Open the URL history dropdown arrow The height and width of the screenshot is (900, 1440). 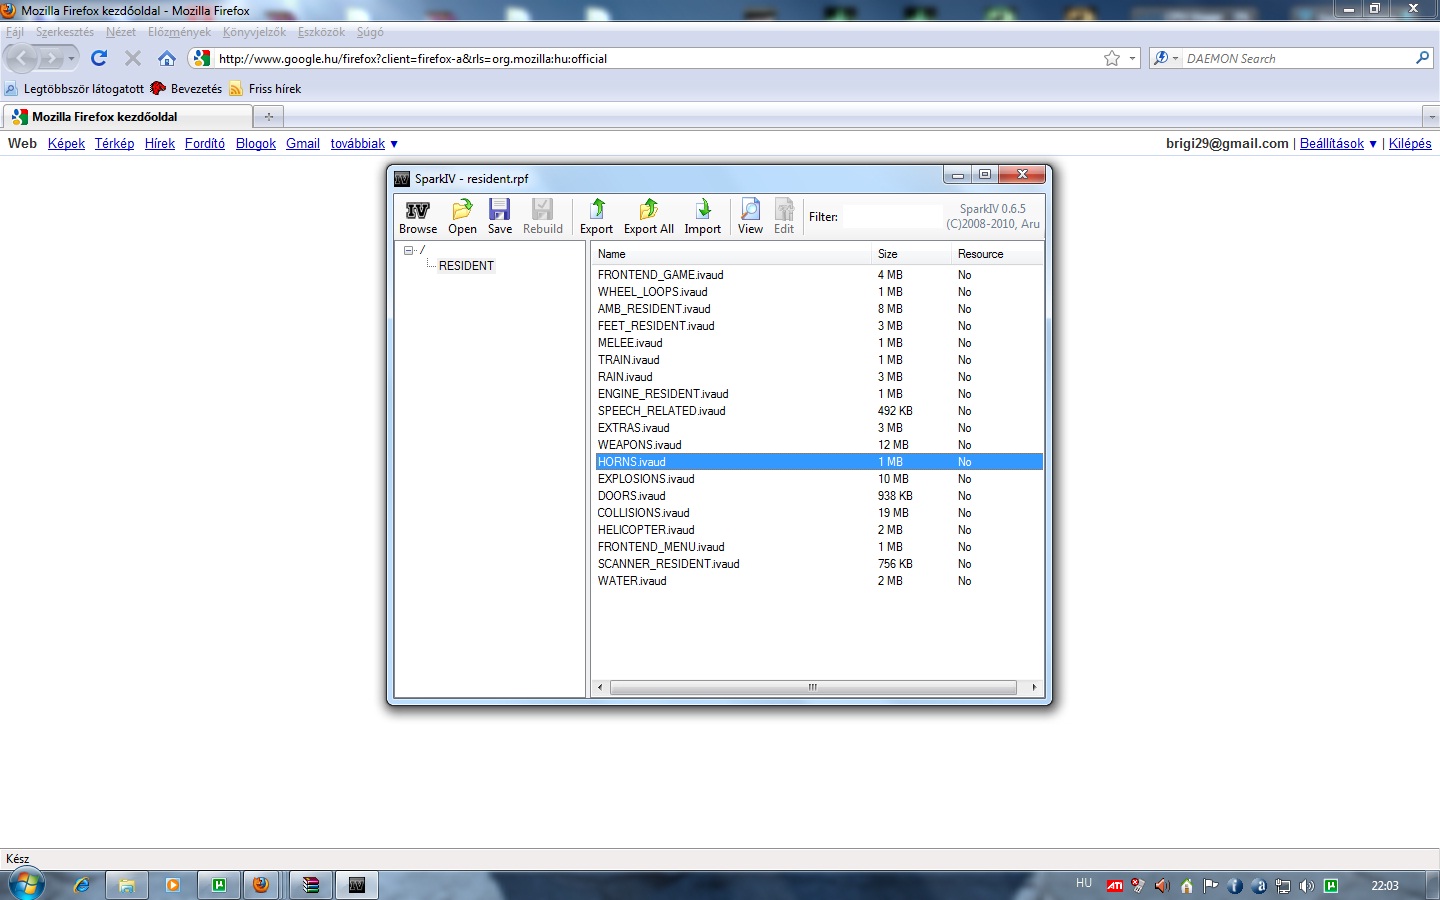coord(1132,58)
